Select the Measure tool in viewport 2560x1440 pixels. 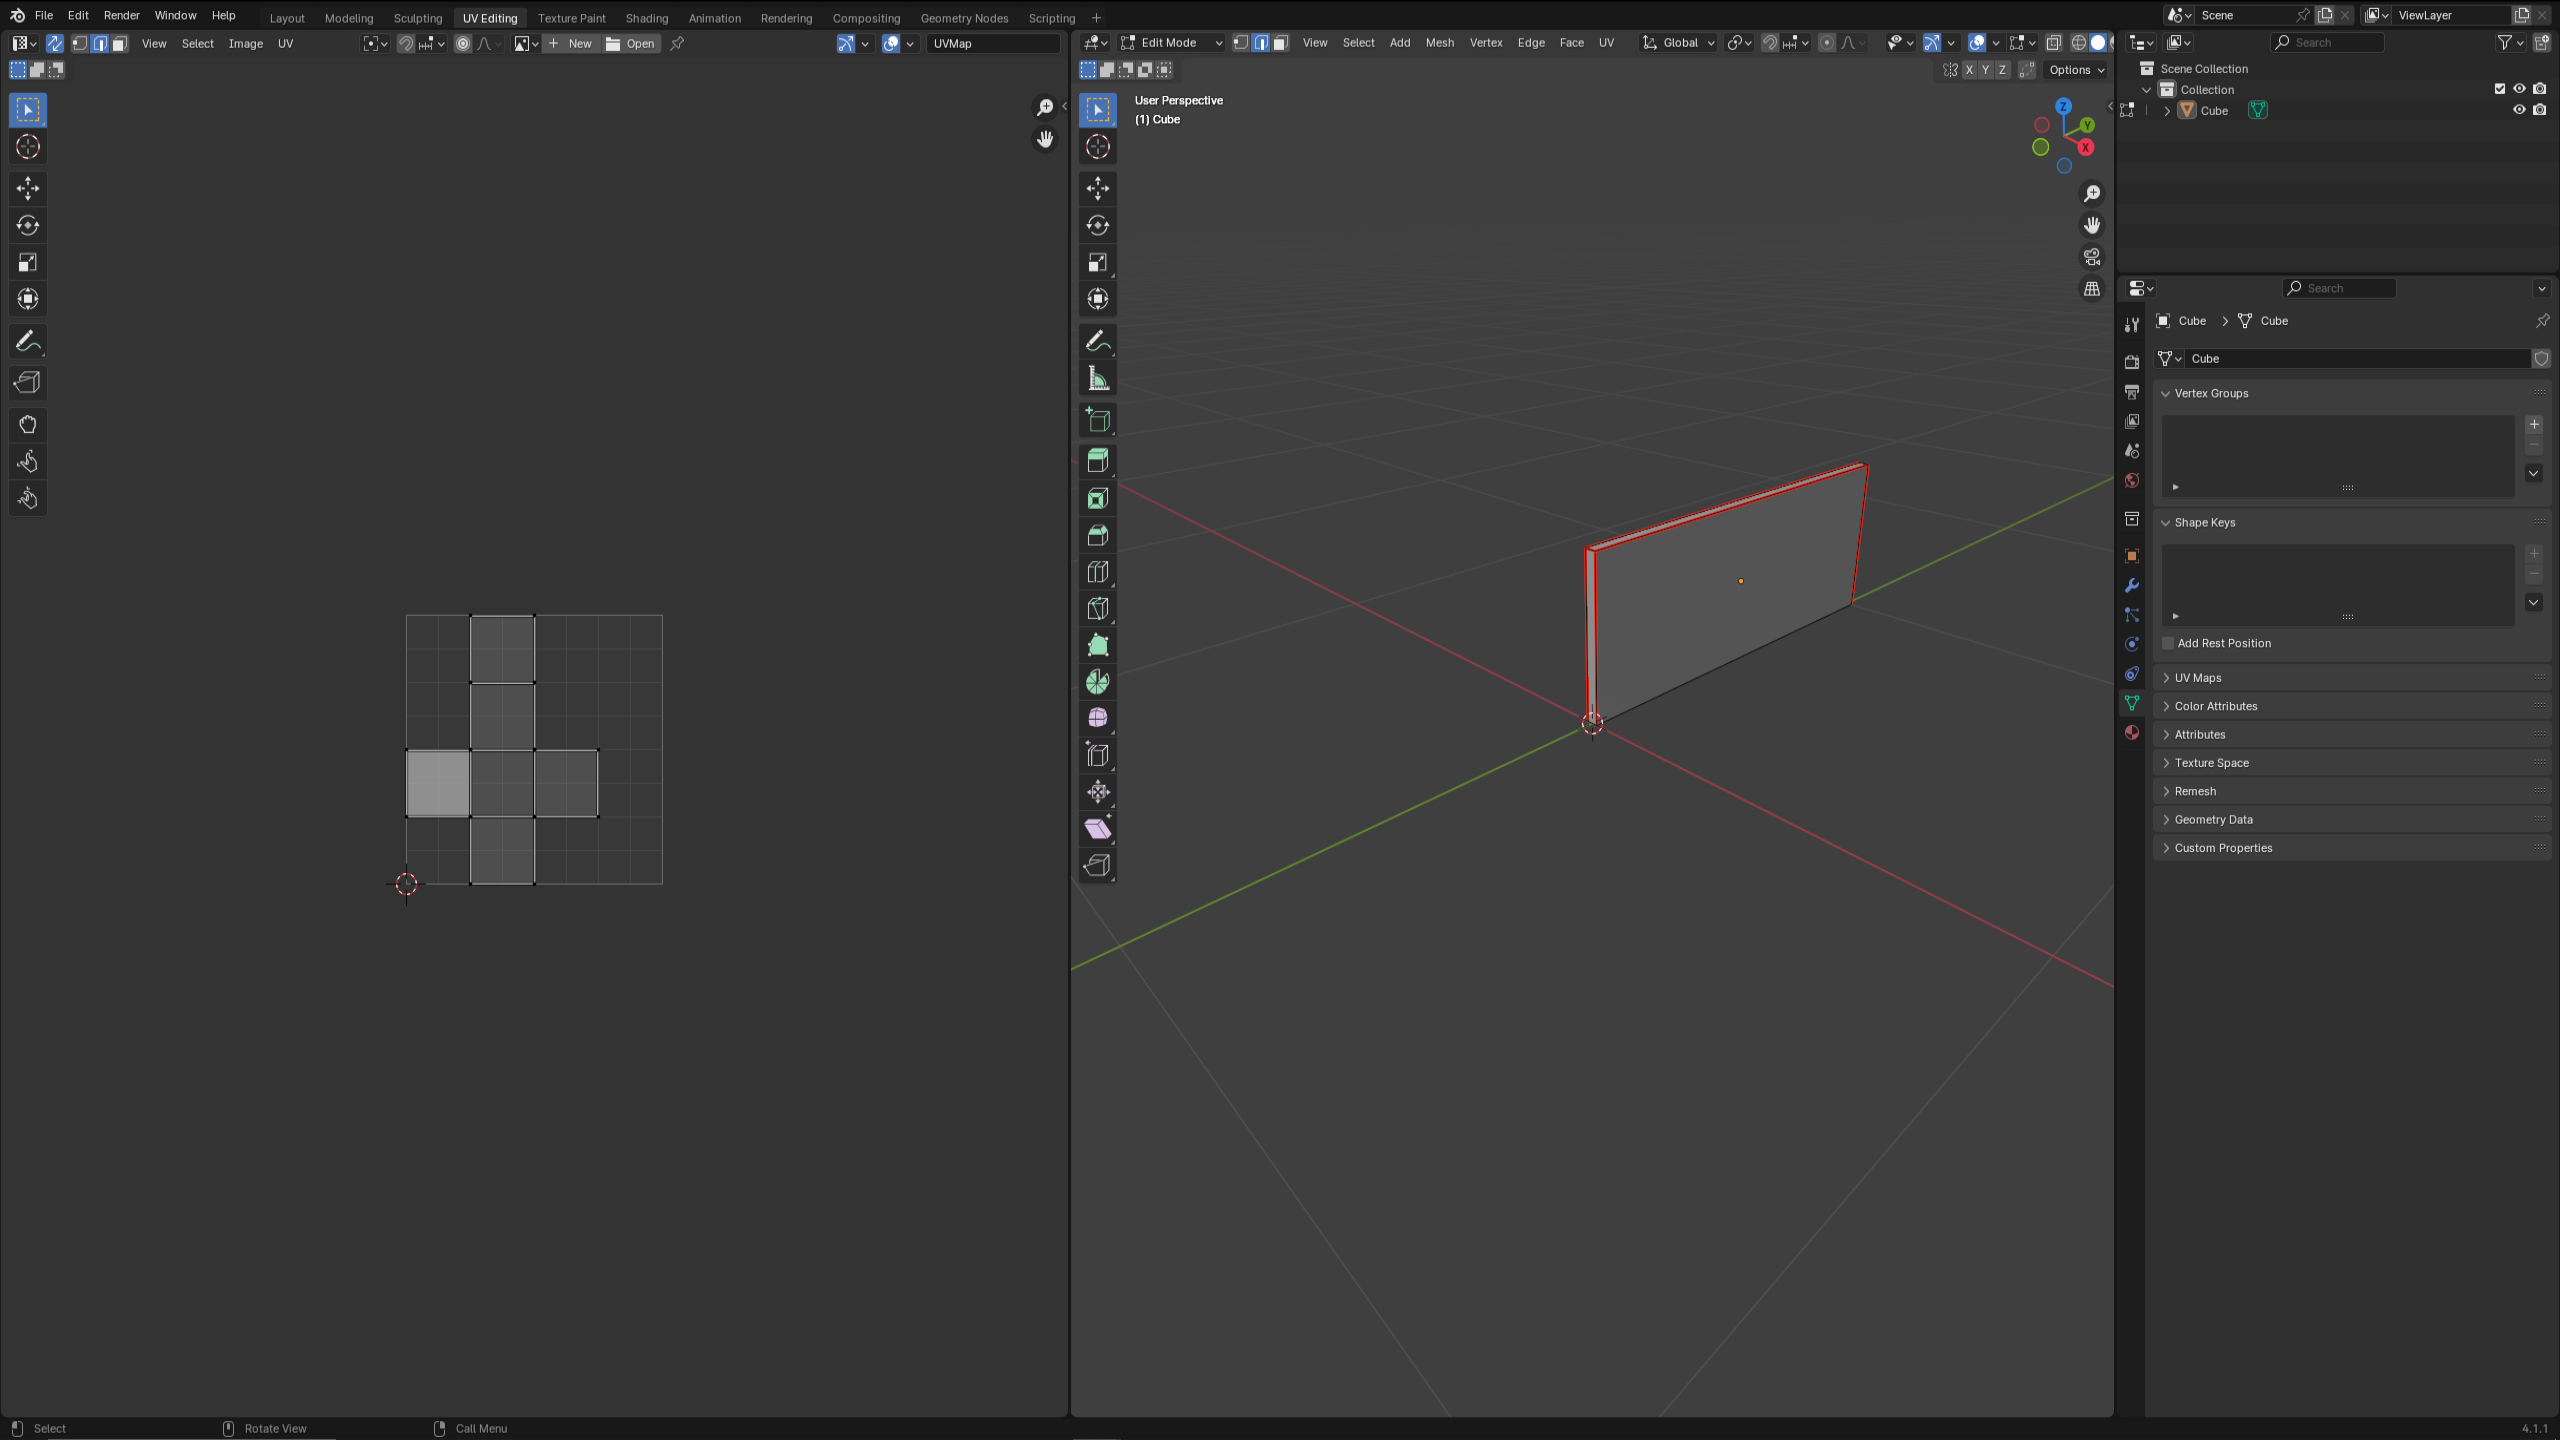point(1097,378)
